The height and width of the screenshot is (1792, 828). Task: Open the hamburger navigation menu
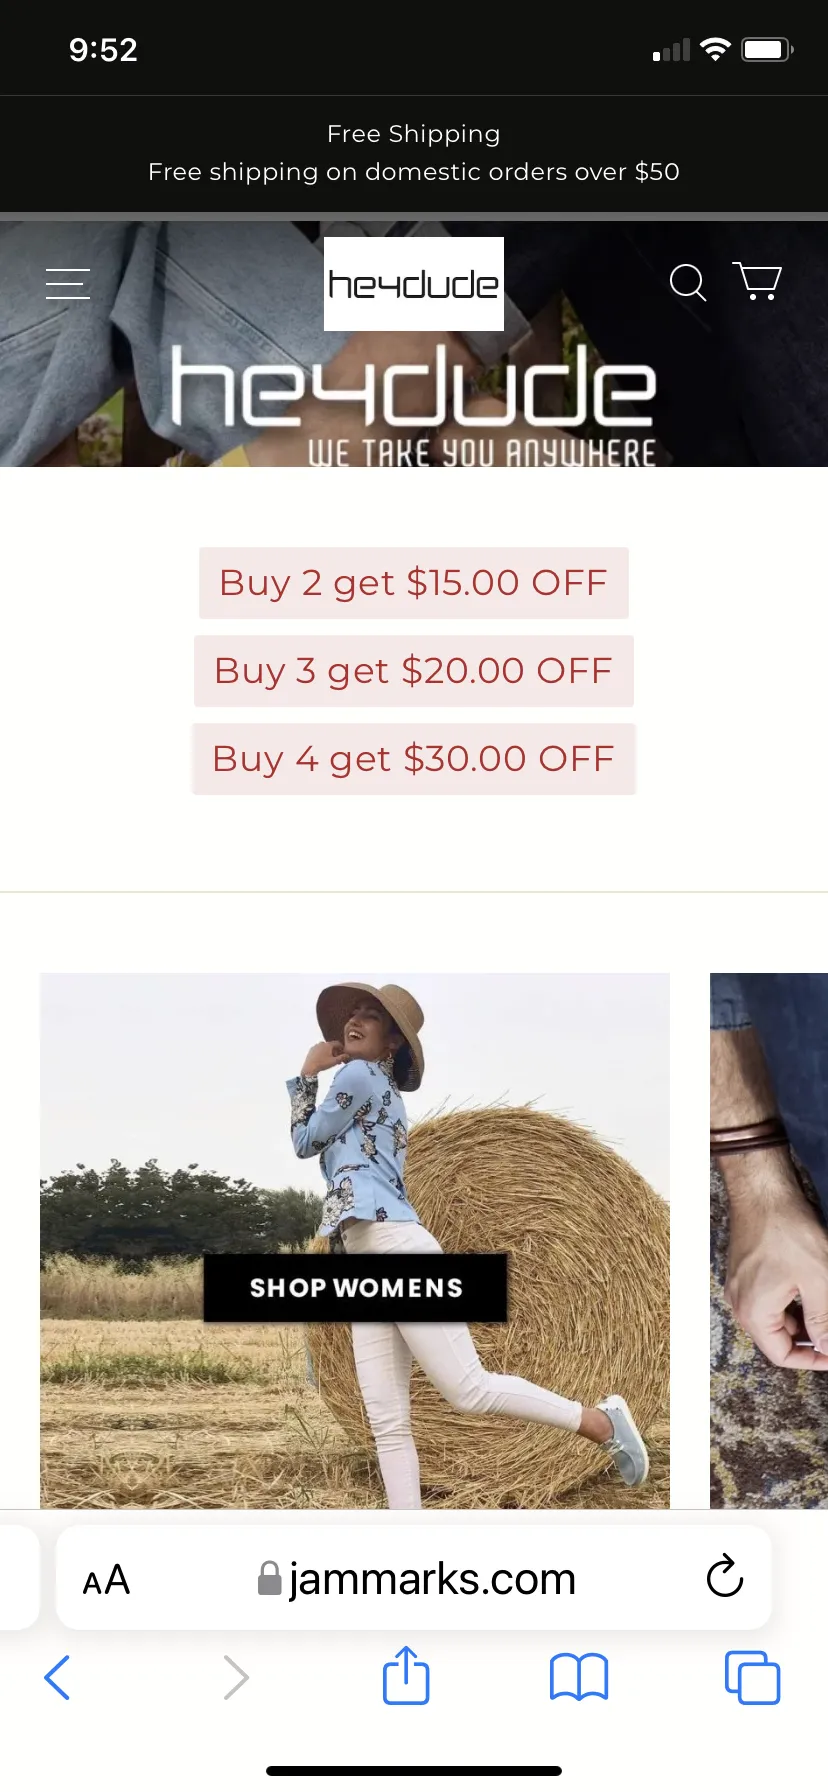point(68,284)
